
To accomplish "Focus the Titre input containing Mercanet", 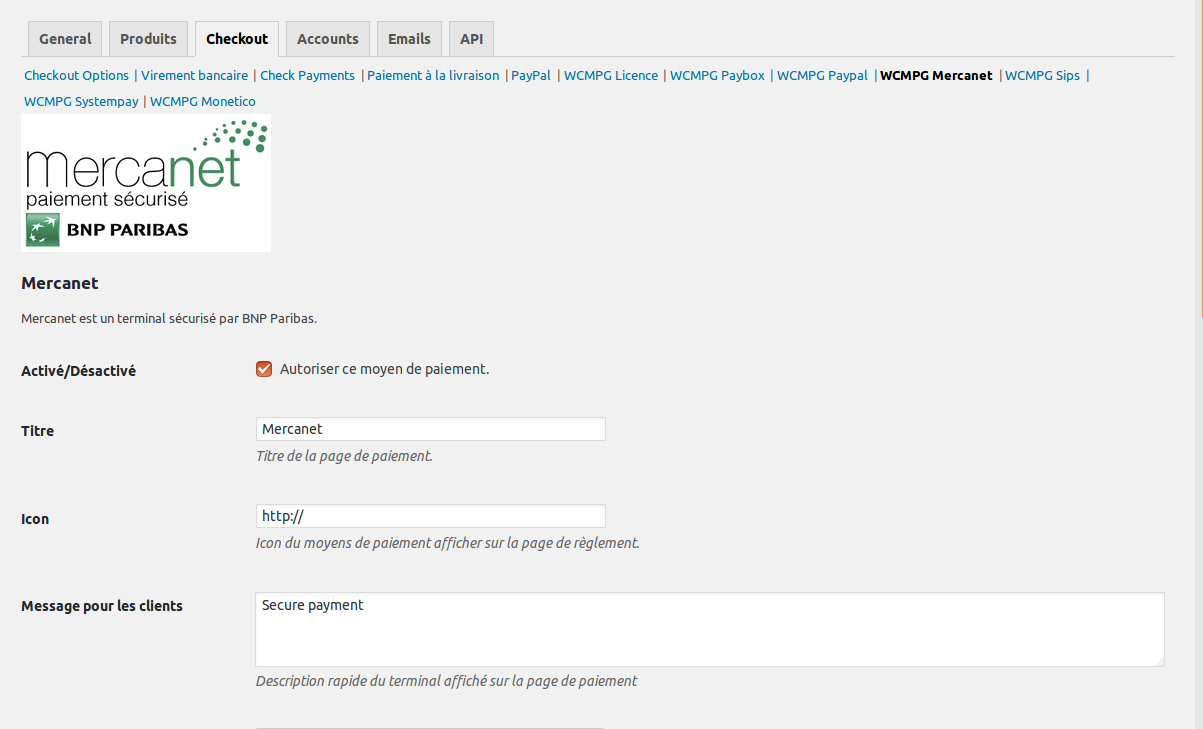I will (x=431, y=429).
